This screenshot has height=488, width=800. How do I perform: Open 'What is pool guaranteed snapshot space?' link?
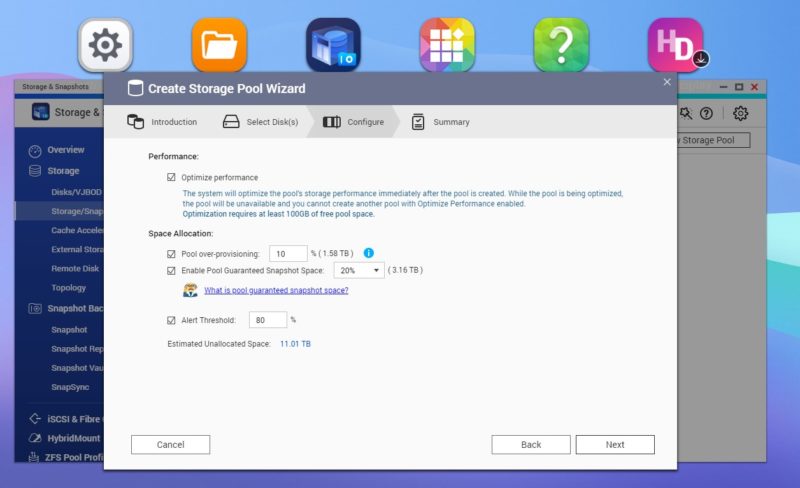(276, 290)
